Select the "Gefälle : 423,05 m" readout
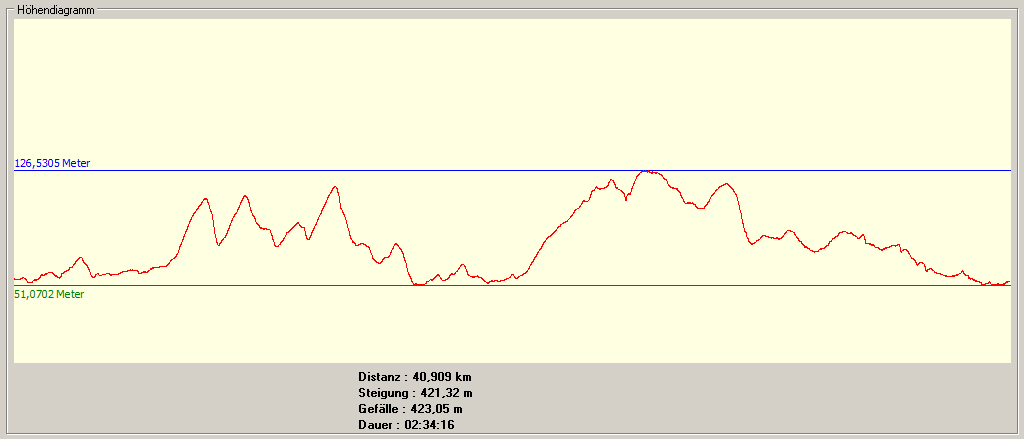 410,409
